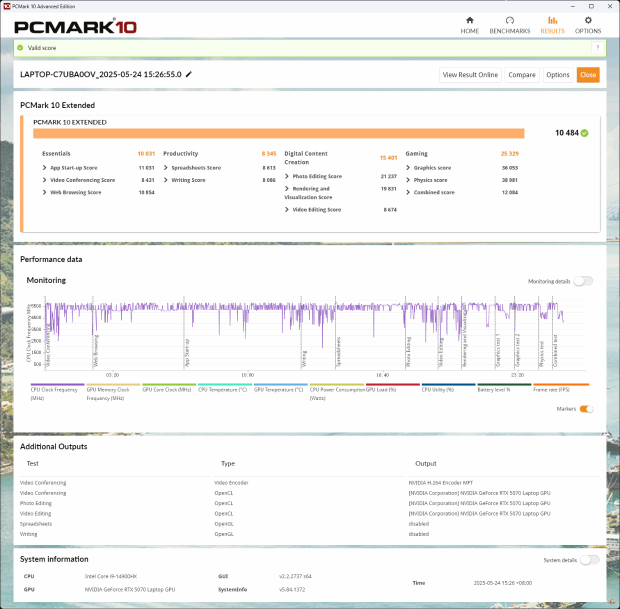This screenshot has height=609, width=620.
Task: Click View Result Online button
Action: pyautogui.click(x=470, y=75)
